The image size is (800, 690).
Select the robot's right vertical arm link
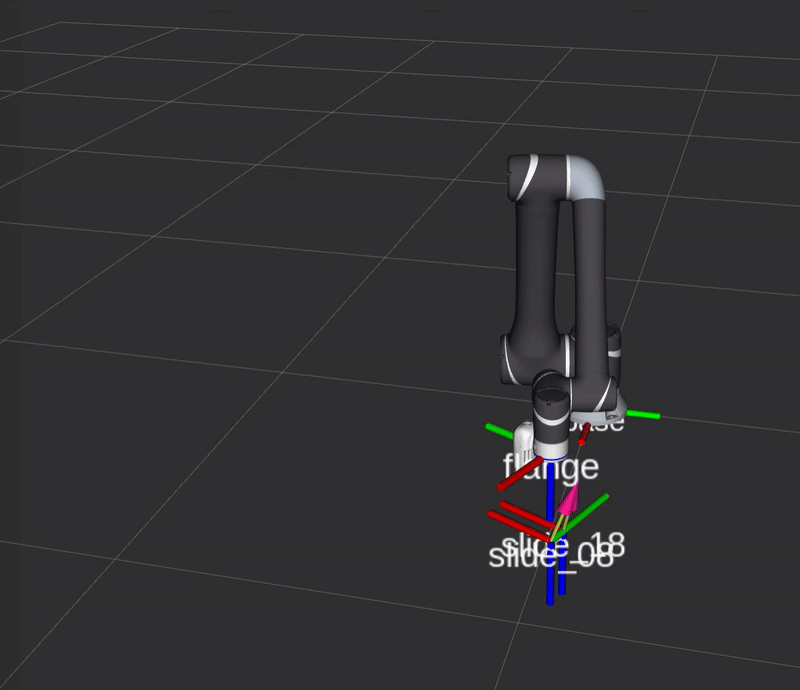(x=590, y=280)
